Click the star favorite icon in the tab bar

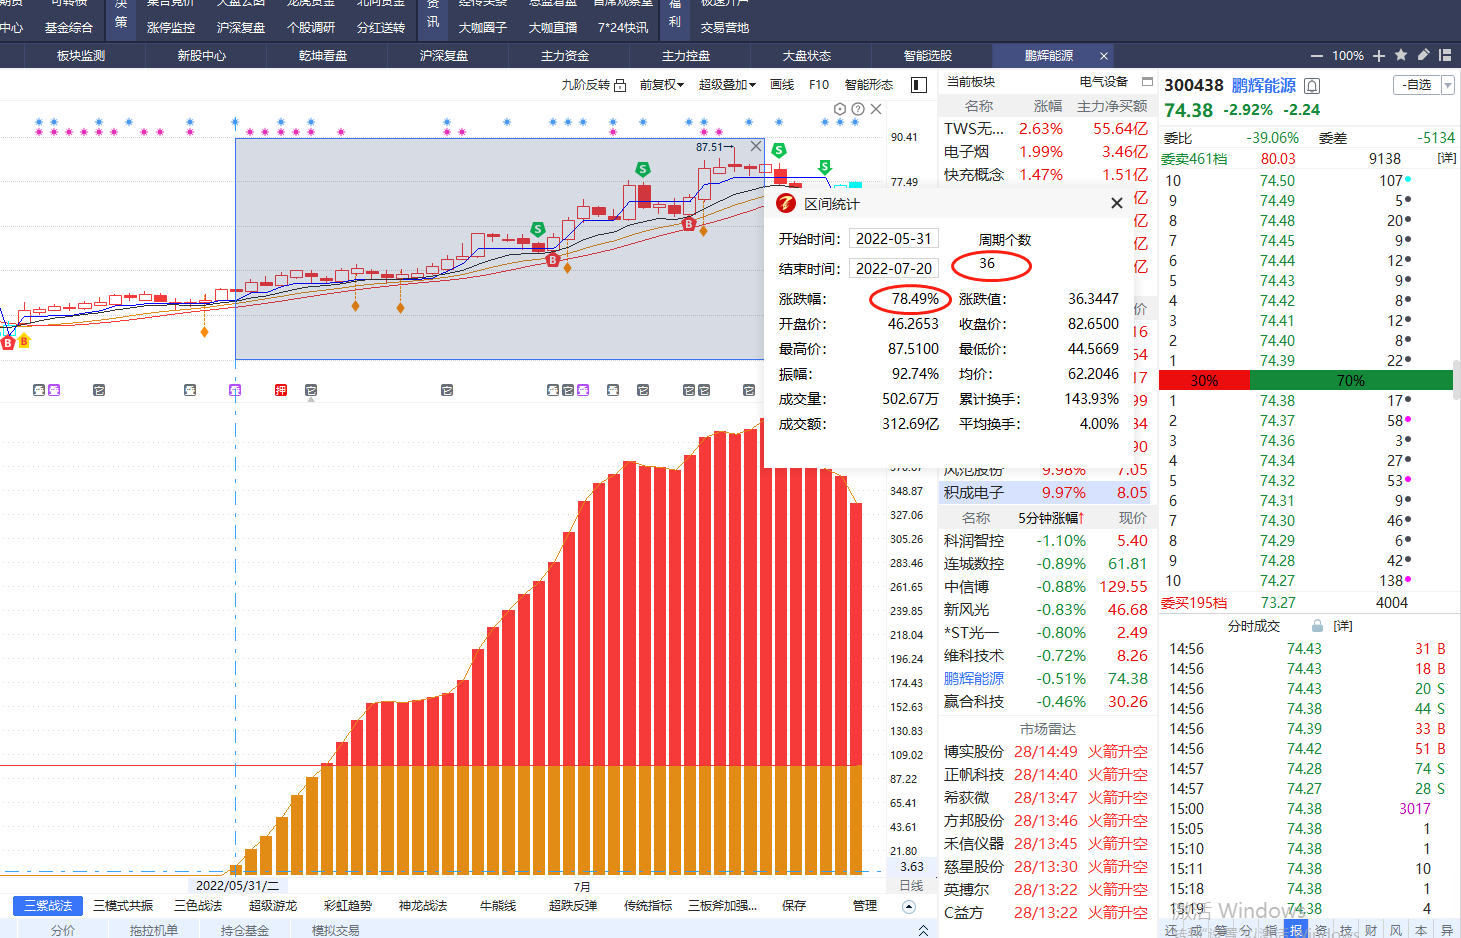[x=1401, y=55]
